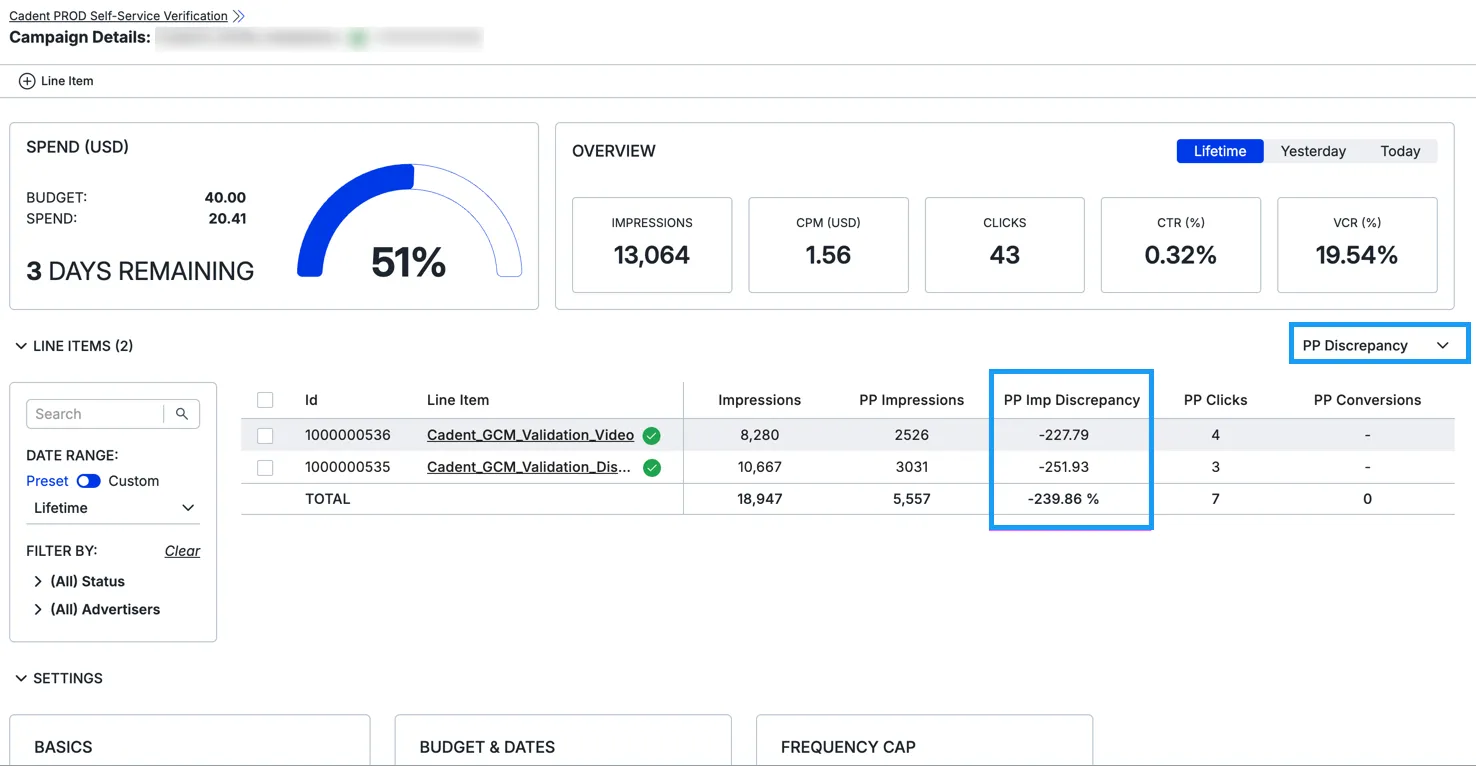Click the PP Imp Discrepancy column header
Screen dimensions: 1476x766
pyautogui.click(x=1072, y=400)
